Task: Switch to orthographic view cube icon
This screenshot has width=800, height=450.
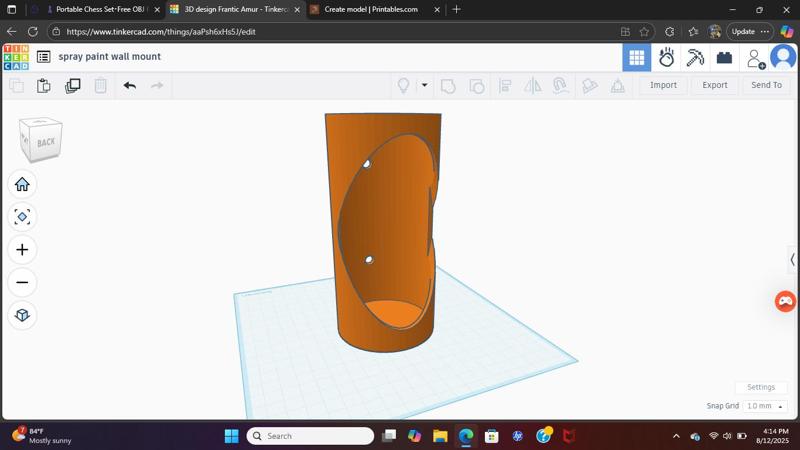Action: pos(22,316)
